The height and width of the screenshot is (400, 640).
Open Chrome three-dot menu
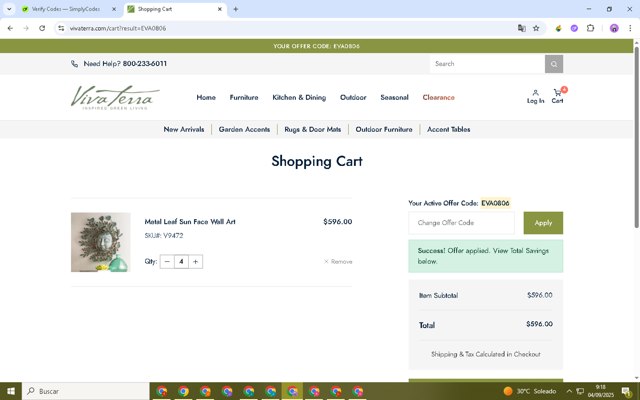630,28
